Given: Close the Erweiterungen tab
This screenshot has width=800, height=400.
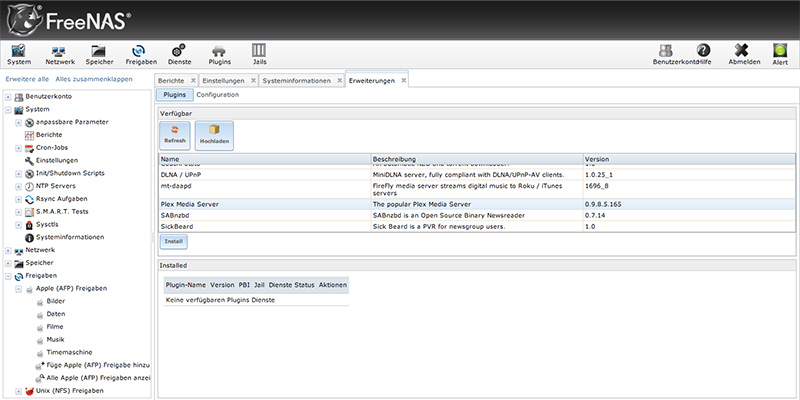Looking at the screenshot, I should (403, 81).
